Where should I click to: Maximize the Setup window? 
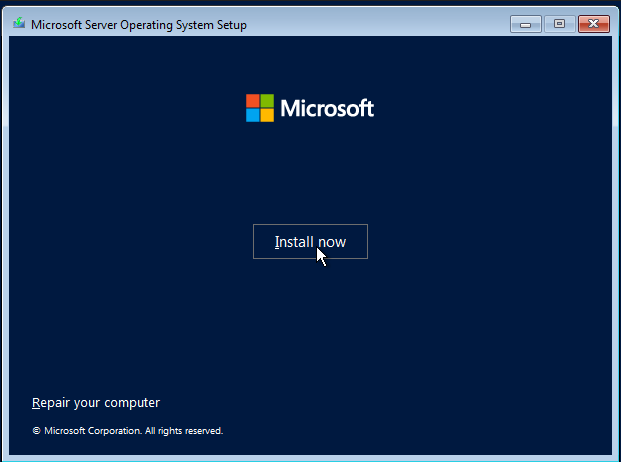click(x=559, y=25)
